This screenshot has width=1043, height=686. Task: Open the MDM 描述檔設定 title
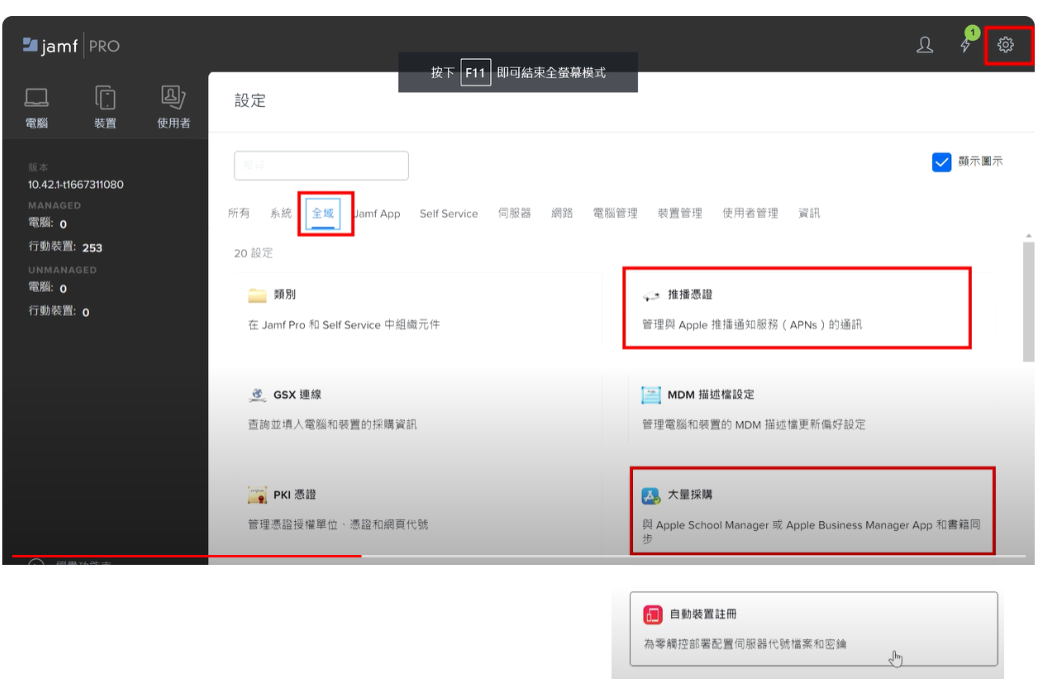point(711,395)
